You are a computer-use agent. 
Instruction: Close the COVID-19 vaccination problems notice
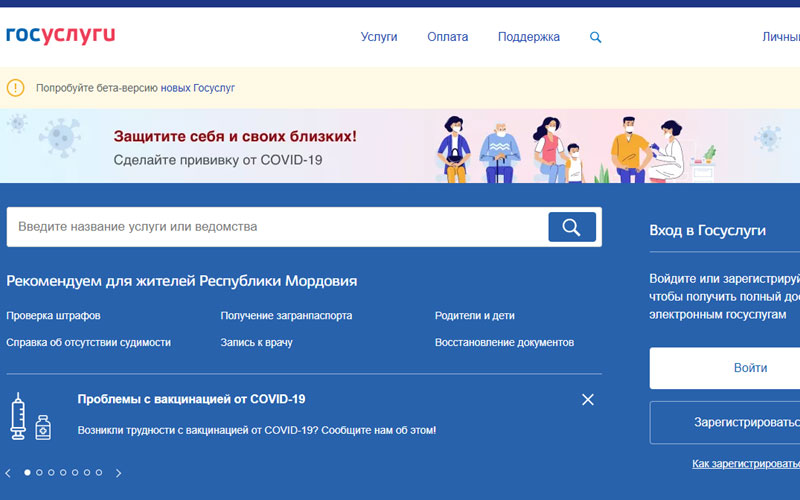(x=588, y=399)
